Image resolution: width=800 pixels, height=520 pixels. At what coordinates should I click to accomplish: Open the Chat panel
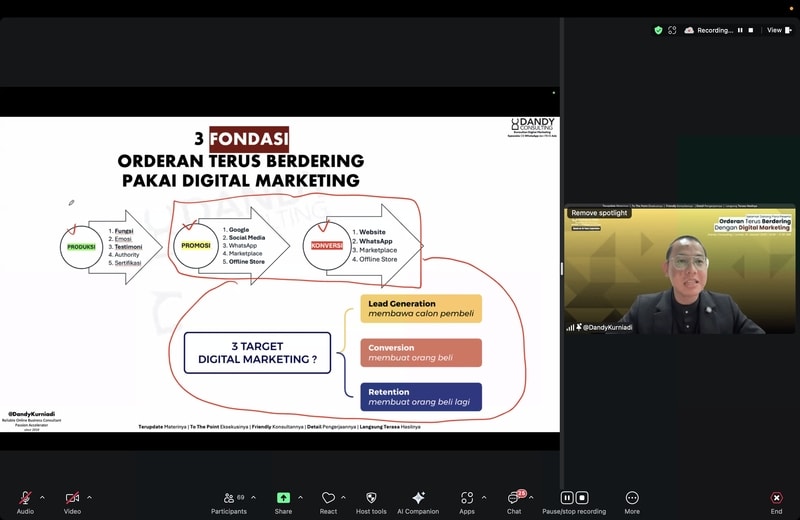click(513, 497)
